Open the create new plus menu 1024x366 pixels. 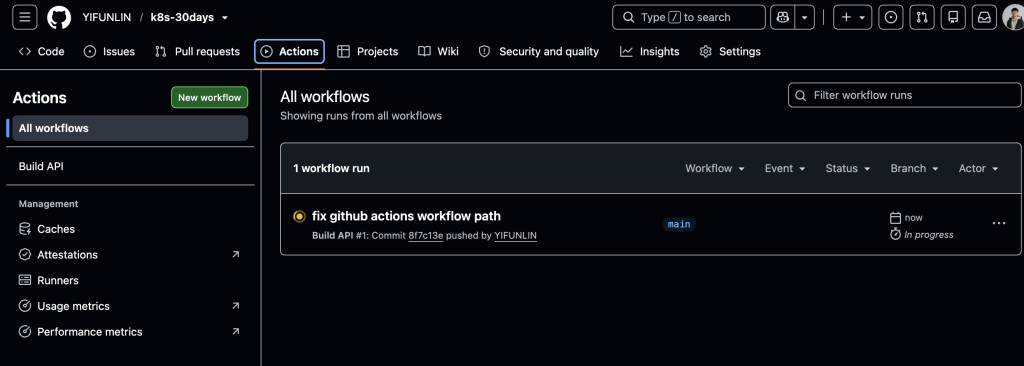click(853, 18)
